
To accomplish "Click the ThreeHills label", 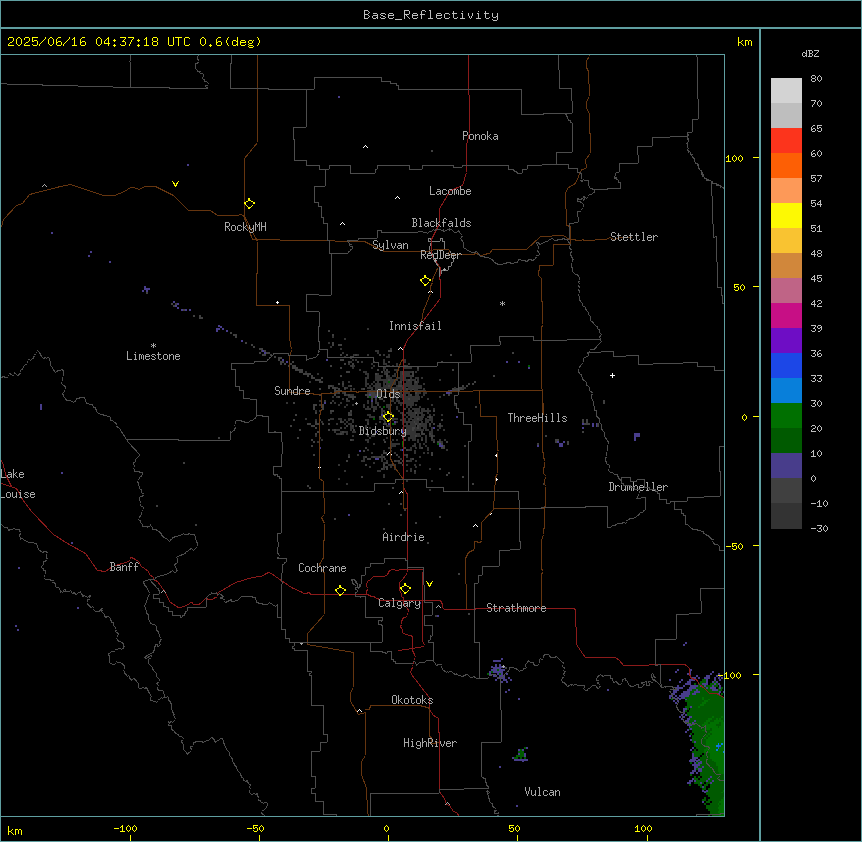I will click(x=537, y=418).
